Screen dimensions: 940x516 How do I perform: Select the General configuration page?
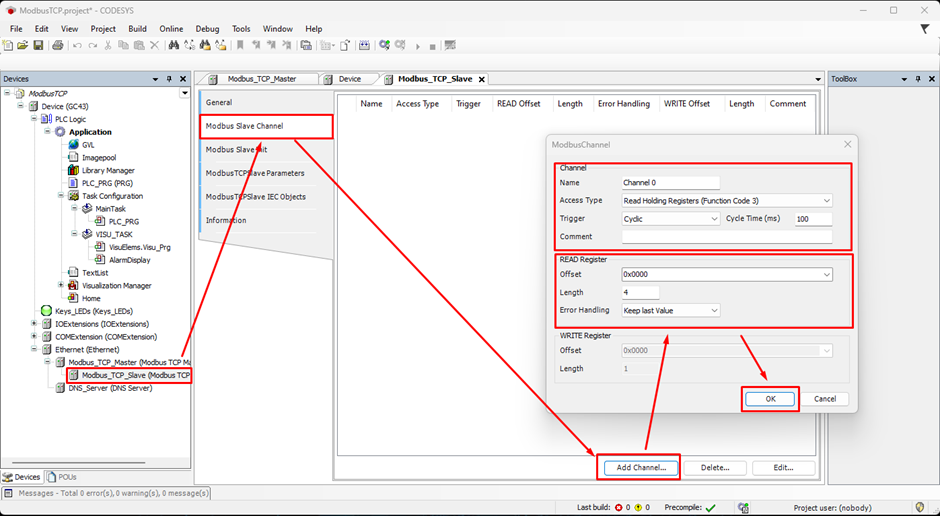(x=266, y=102)
